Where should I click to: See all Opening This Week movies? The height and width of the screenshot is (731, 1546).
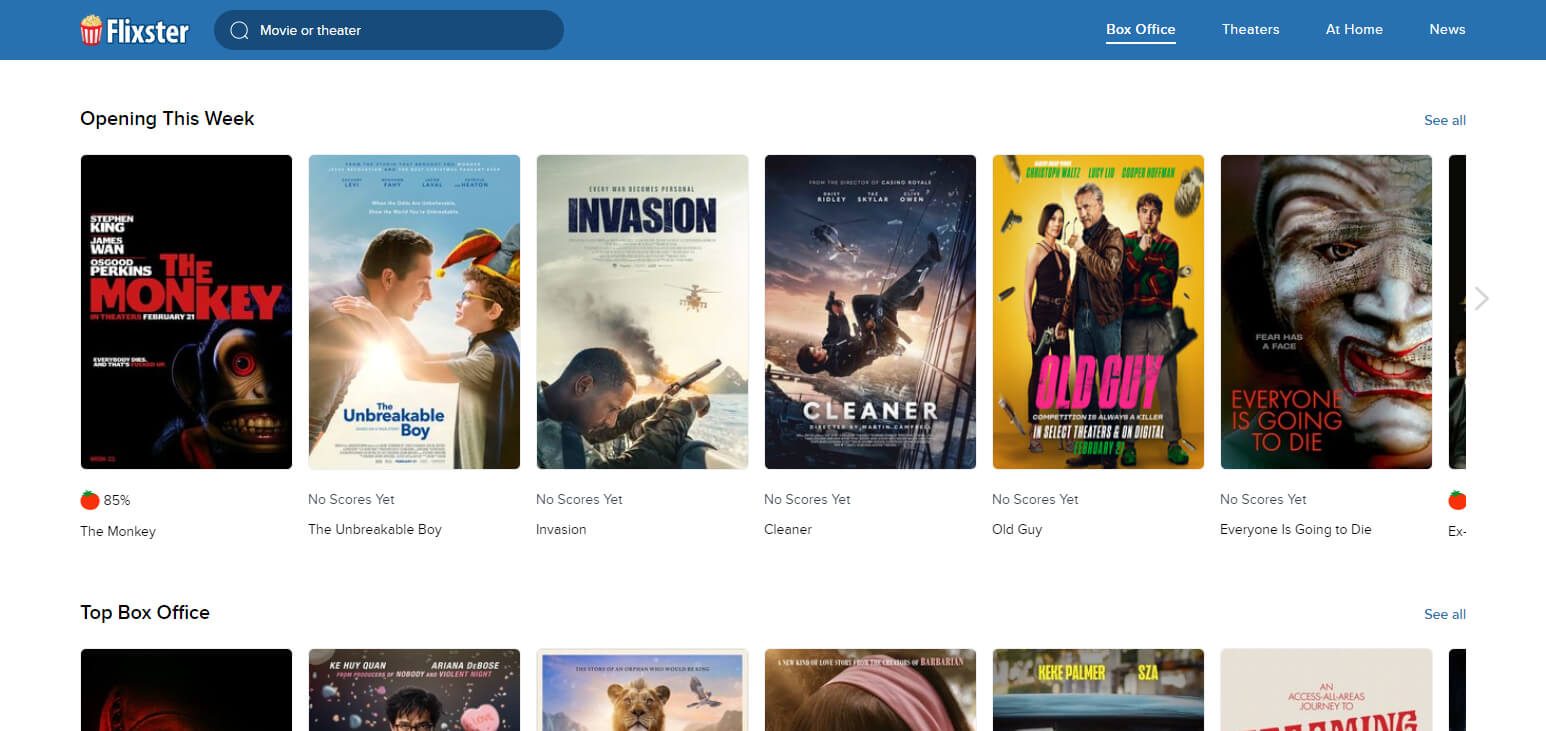pos(1445,120)
